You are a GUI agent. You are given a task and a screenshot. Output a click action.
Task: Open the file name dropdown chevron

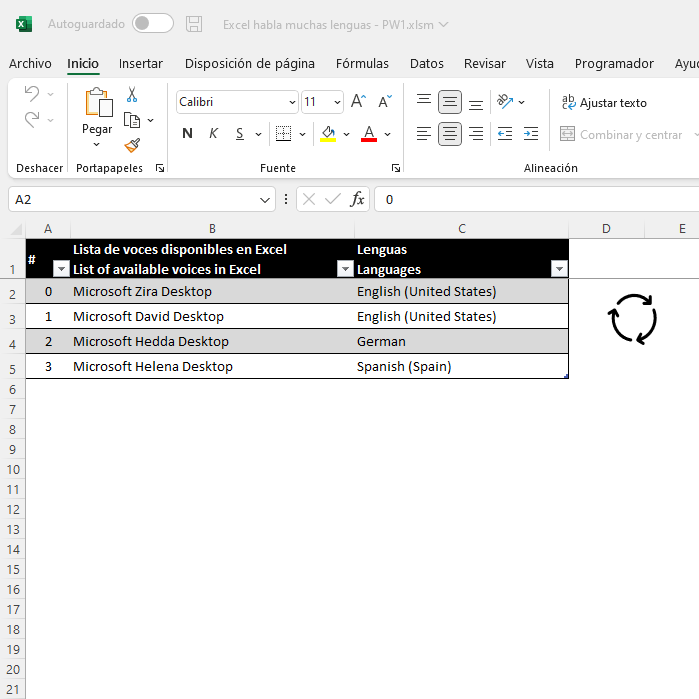443,25
